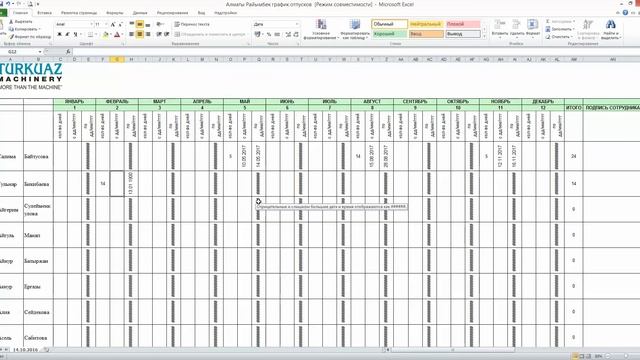This screenshot has width=640, height=360.
Task: Click Wrap Text (Перенос текста) button
Action: click(192, 24)
